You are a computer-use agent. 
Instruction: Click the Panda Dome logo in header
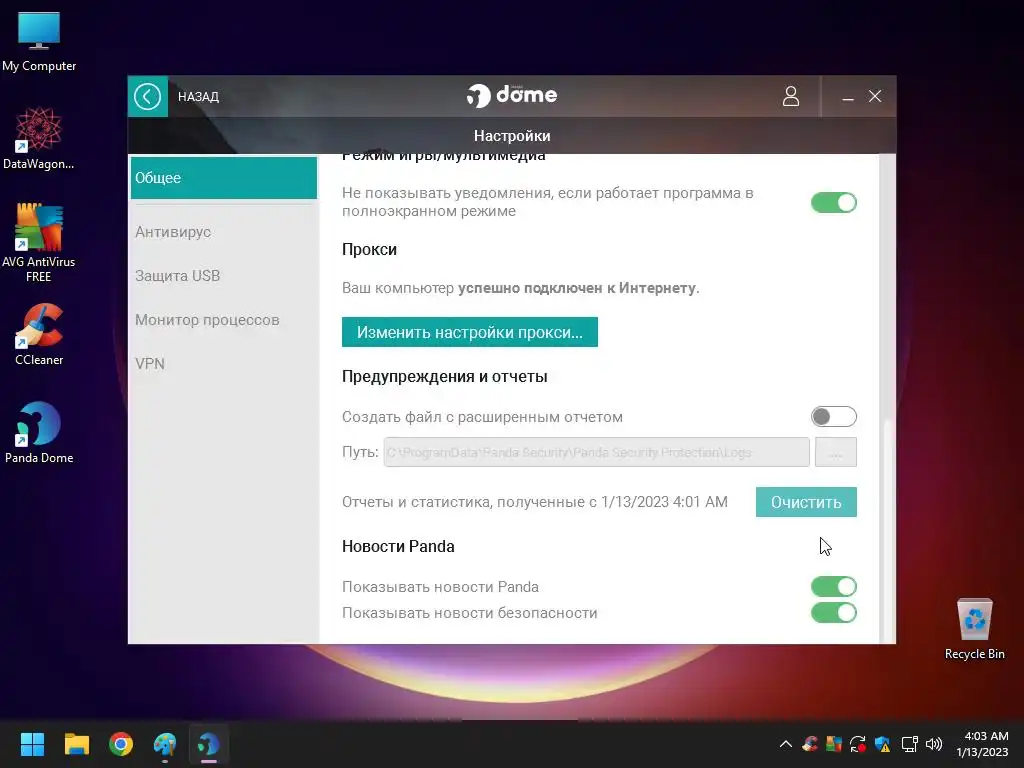512,95
